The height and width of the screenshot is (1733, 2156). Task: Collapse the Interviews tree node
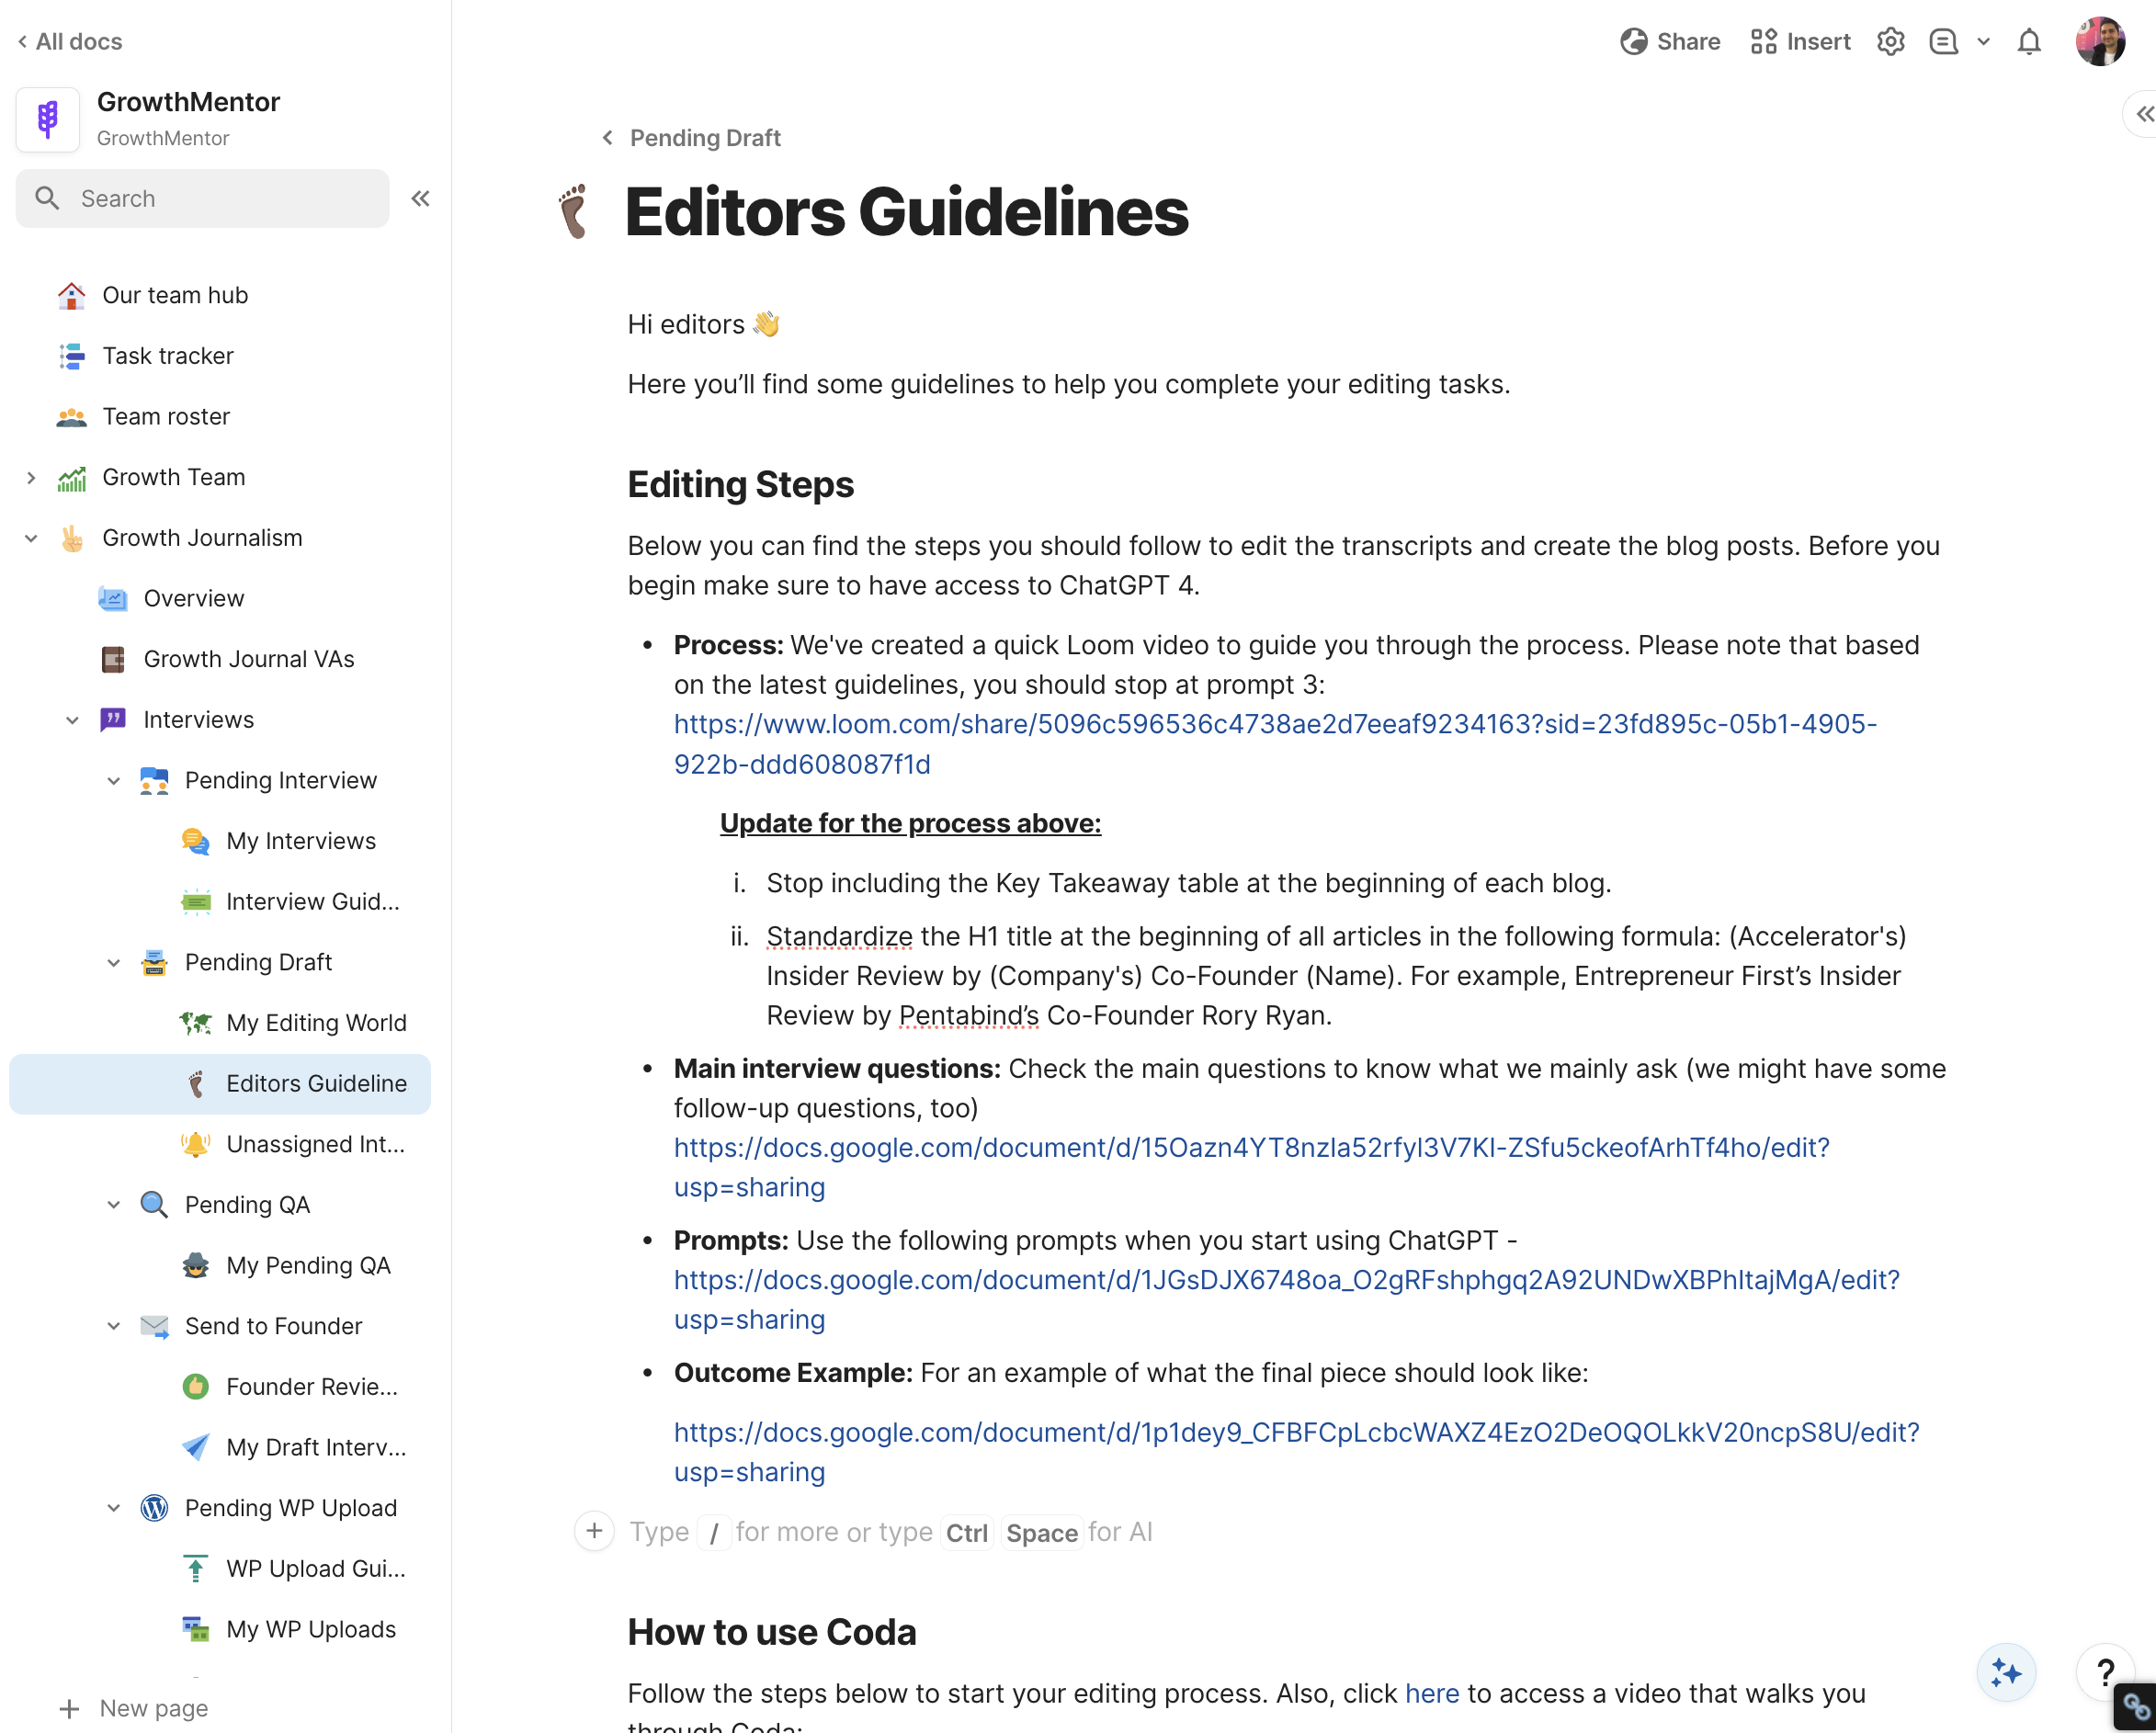coord(72,720)
